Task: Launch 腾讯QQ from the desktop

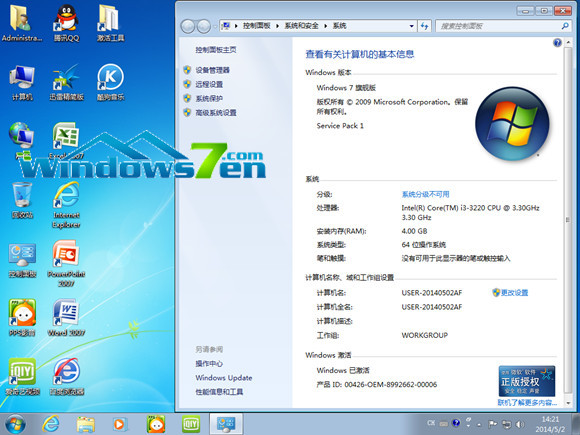Action: [66, 22]
